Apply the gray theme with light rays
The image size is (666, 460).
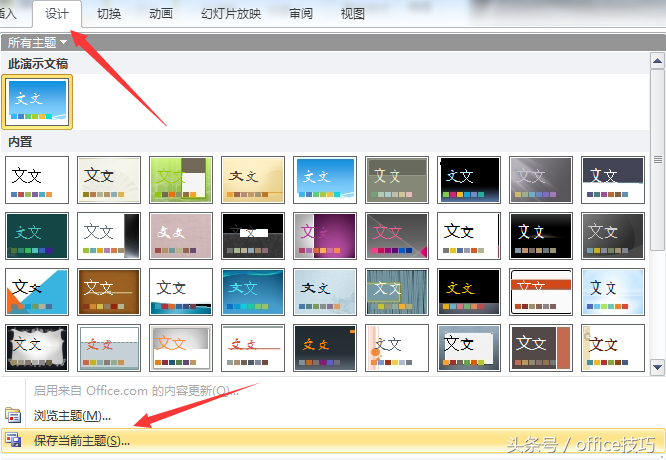tap(541, 180)
